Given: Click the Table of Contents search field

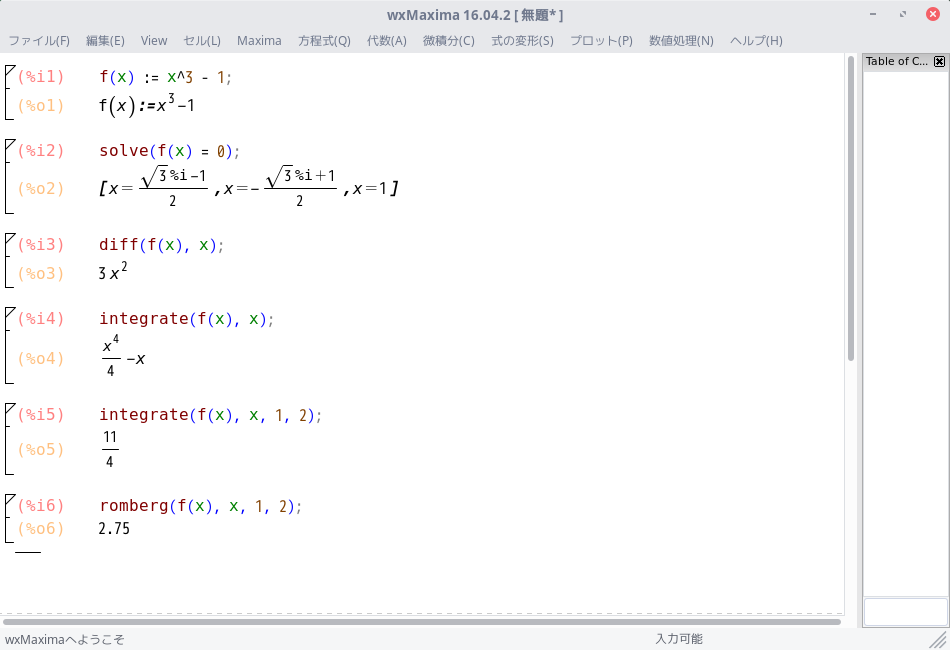Looking at the screenshot, I should click(x=903, y=611).
